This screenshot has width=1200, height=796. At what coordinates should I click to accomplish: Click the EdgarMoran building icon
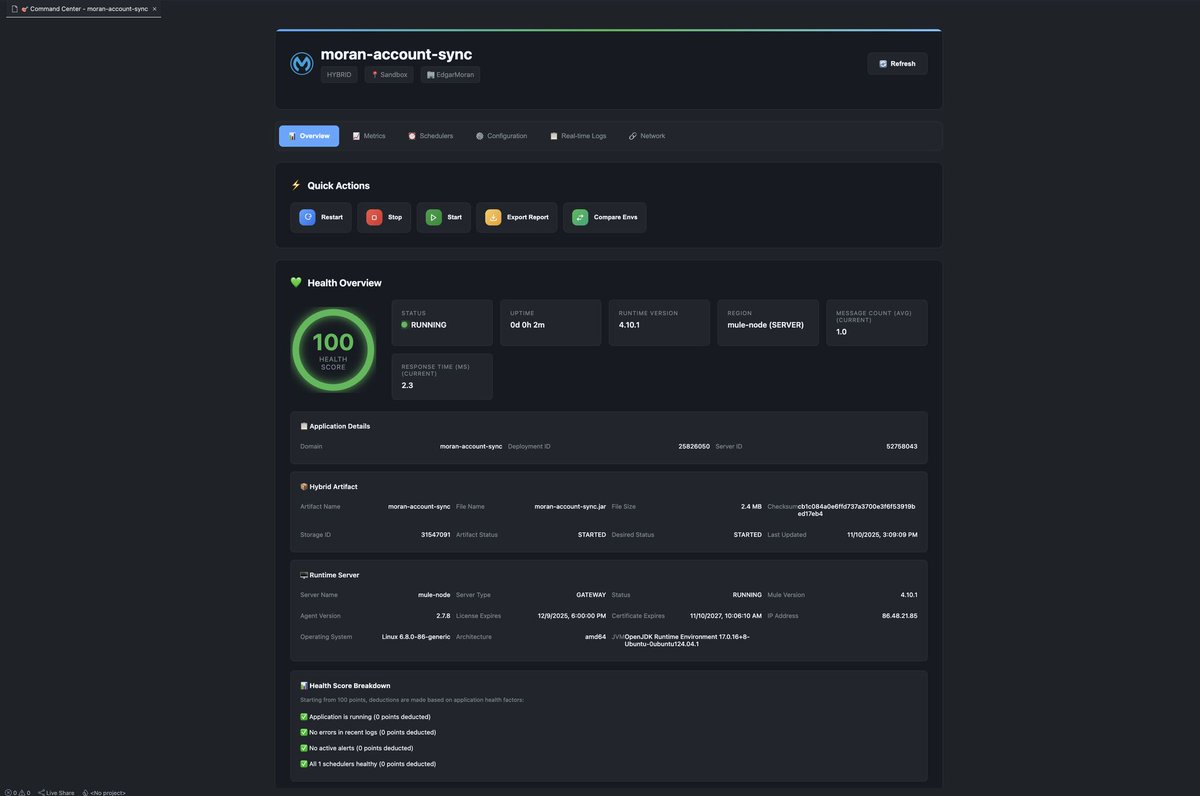click(x=431, y=75)
